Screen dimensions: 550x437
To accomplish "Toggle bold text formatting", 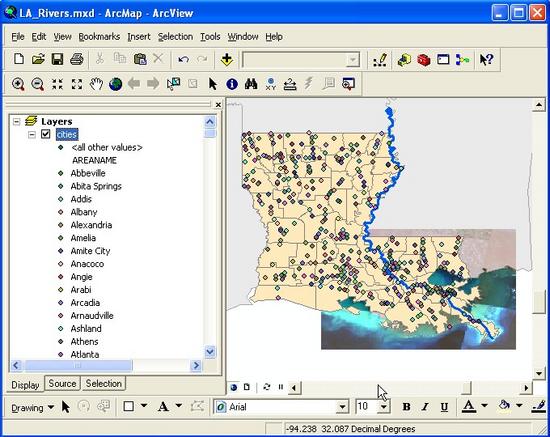I will [x=406, y=407].
